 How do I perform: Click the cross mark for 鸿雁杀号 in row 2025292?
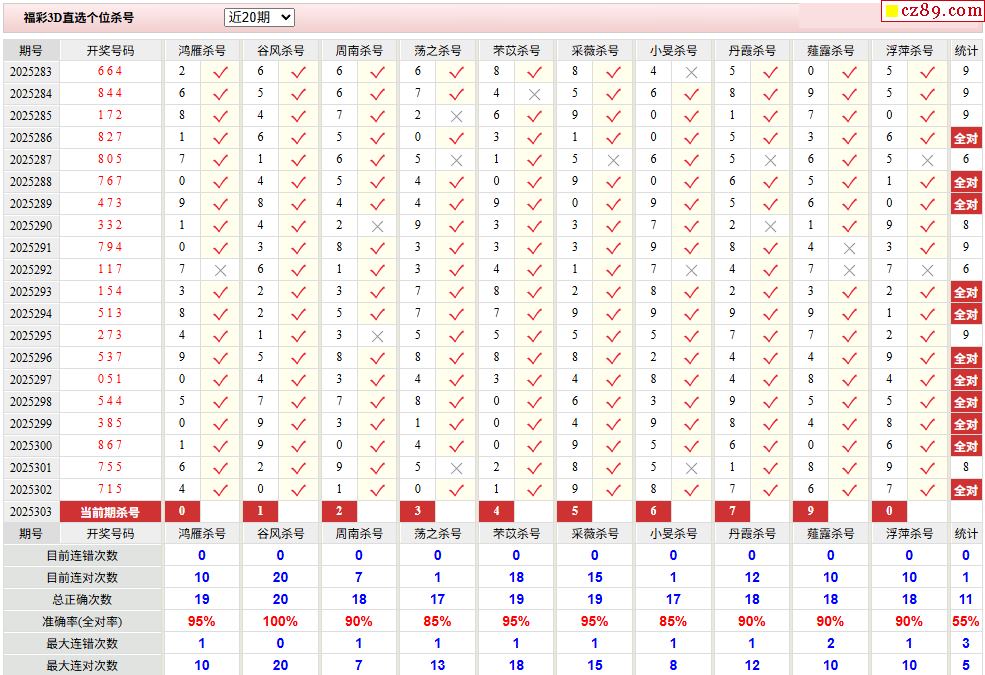pyautogui.click(x=221, y=270)
